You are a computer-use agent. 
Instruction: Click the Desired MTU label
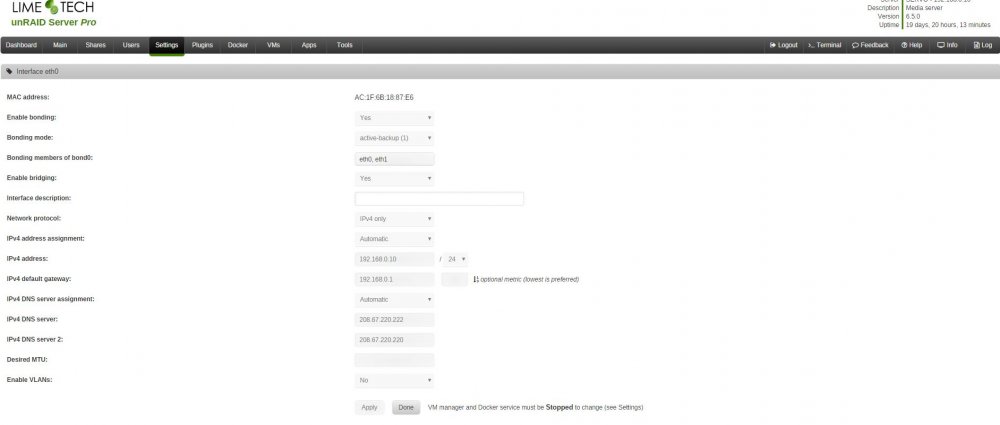point(27,360)
